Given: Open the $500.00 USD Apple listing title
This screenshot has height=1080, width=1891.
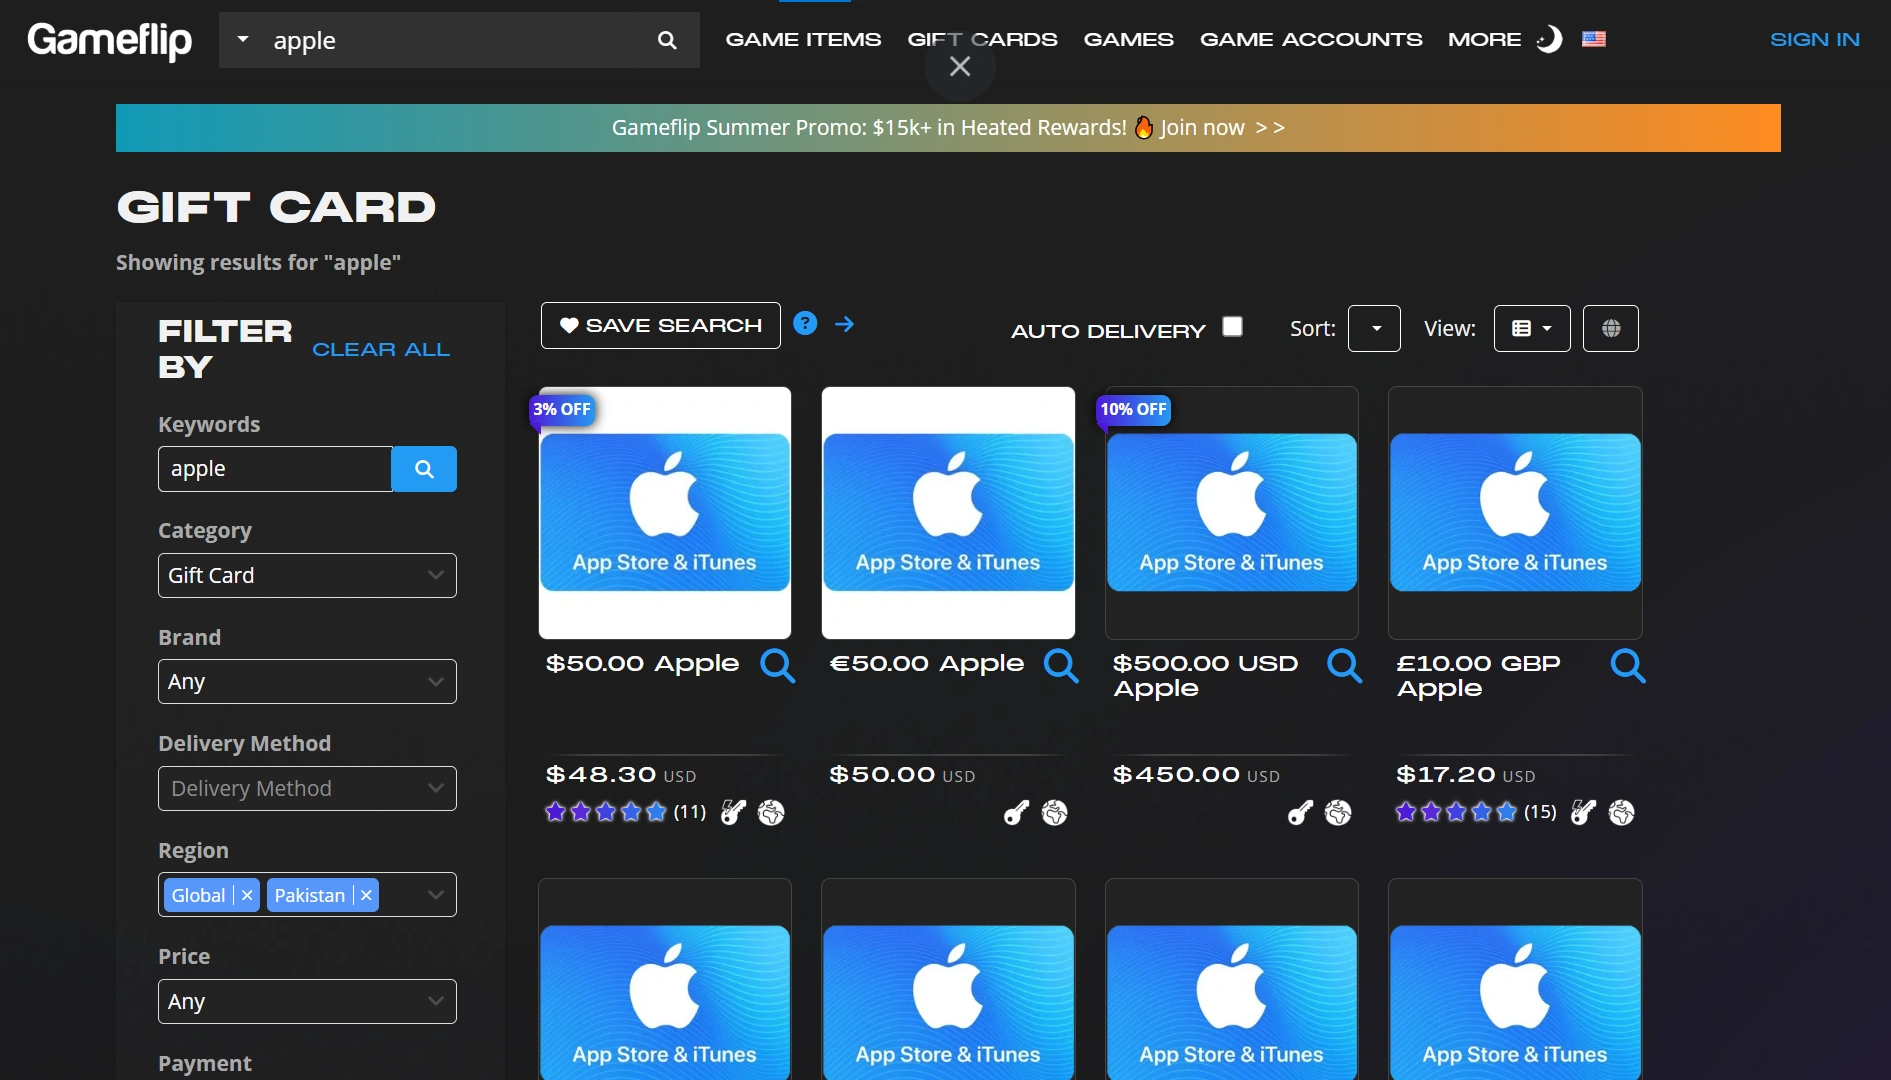Looking at the screenshot, I should 1205,676.
